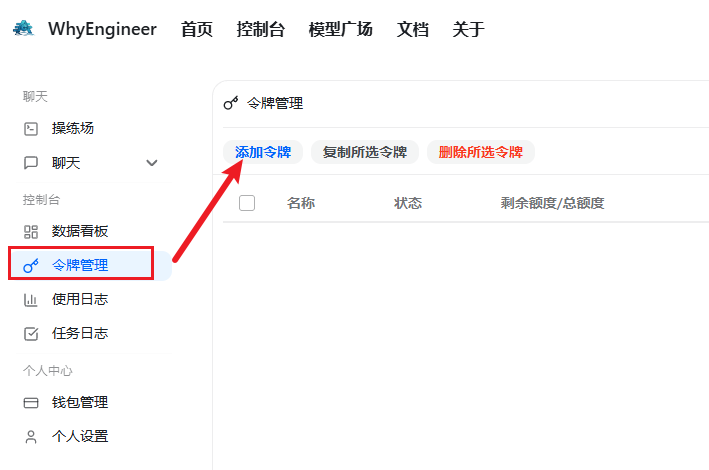Open the 关于 nav item
Screen dimensions: 709x470
pos(468,29)
